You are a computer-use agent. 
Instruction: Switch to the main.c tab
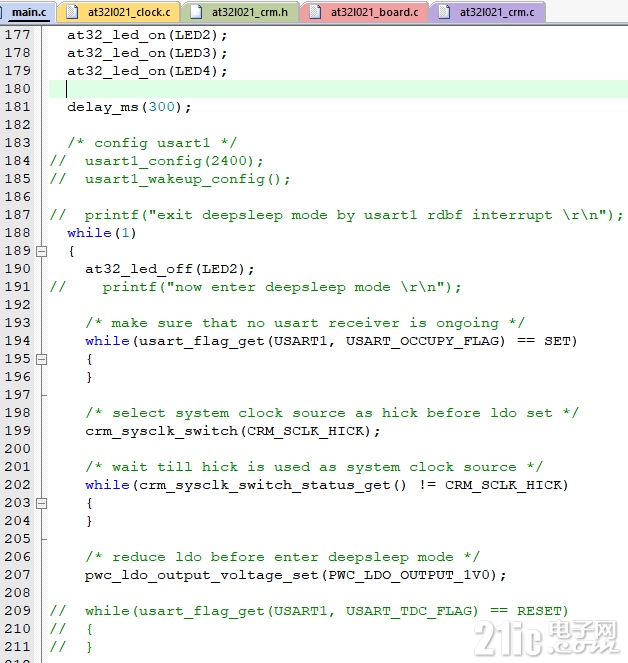point(27,12)
